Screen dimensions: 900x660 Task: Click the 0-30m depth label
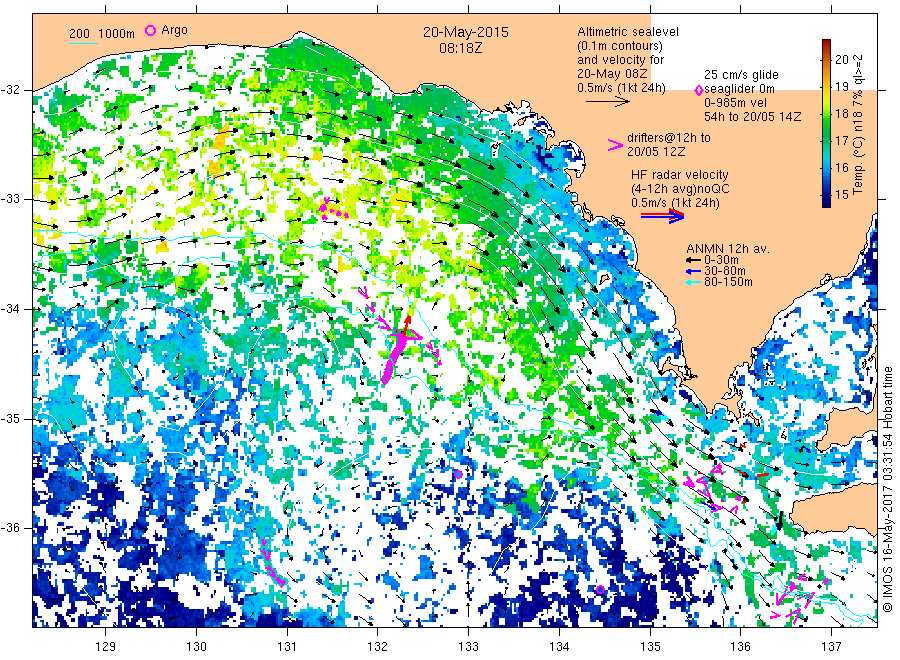click(x=723, y=260)
